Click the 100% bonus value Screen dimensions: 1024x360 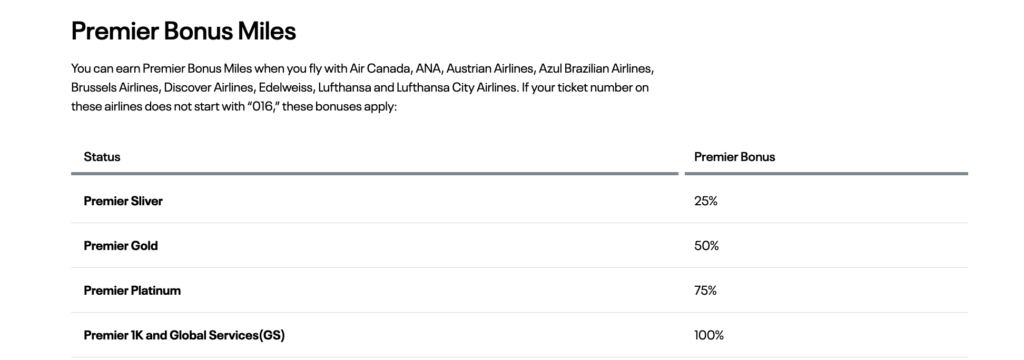click(709, 335)
